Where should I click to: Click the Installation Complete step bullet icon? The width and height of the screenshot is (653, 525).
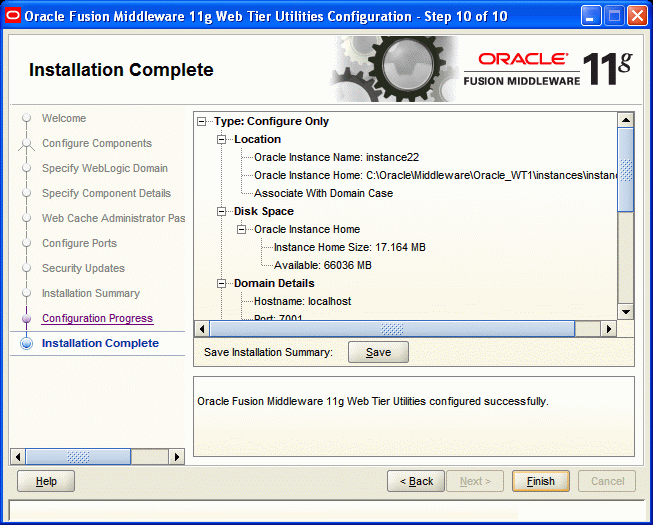point(27,343)
